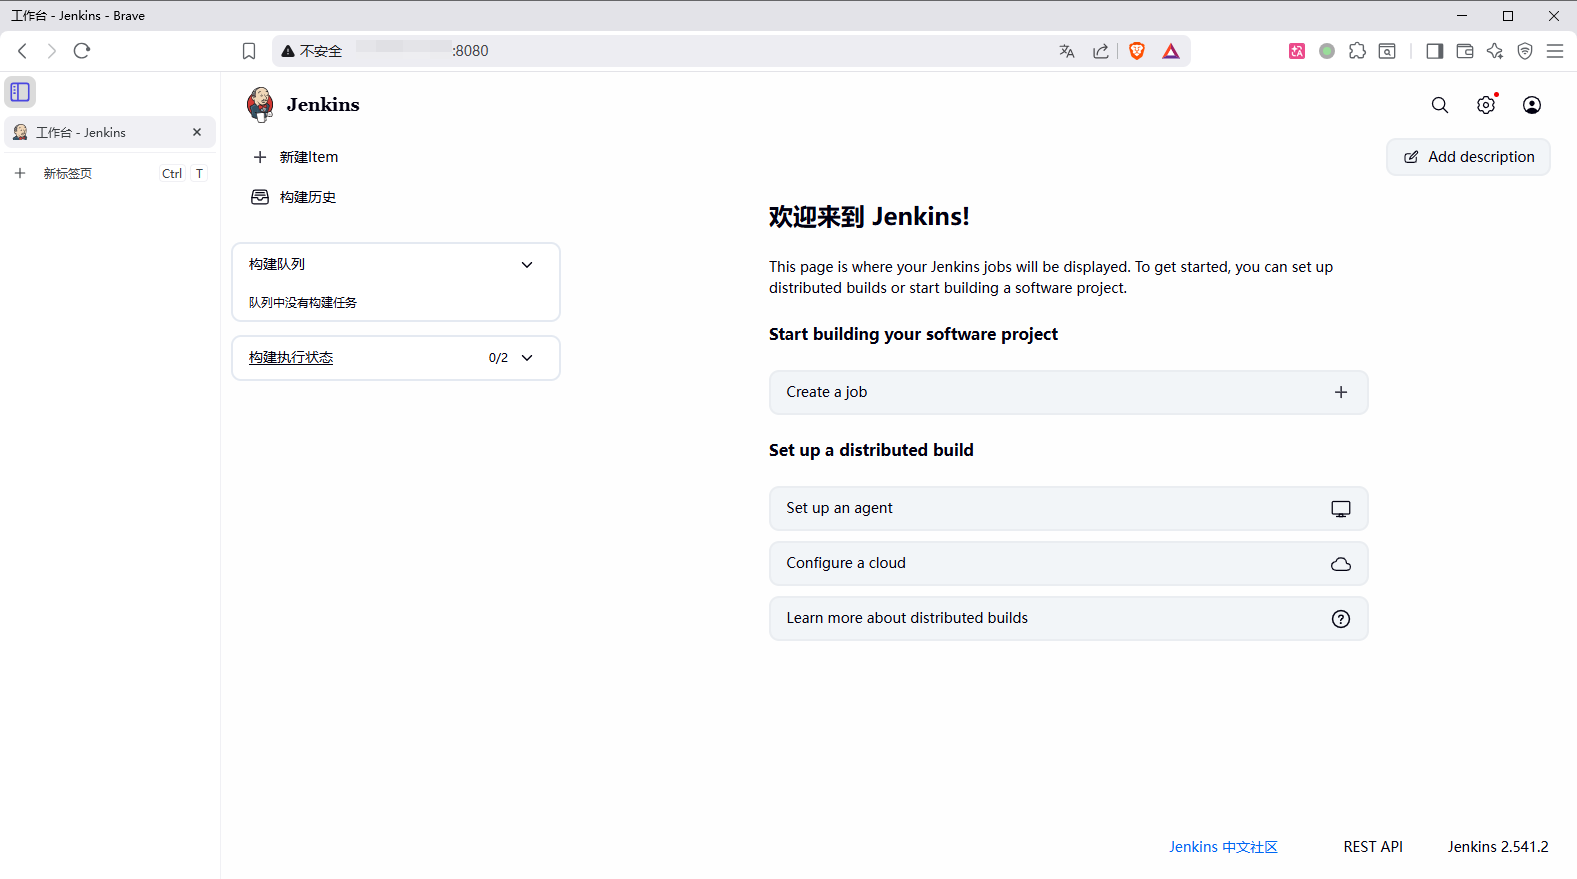Viewport: 1577px width, 879px height.
Task: Select 新建Item in the sidebar
Action: click(x=308, y=157)
